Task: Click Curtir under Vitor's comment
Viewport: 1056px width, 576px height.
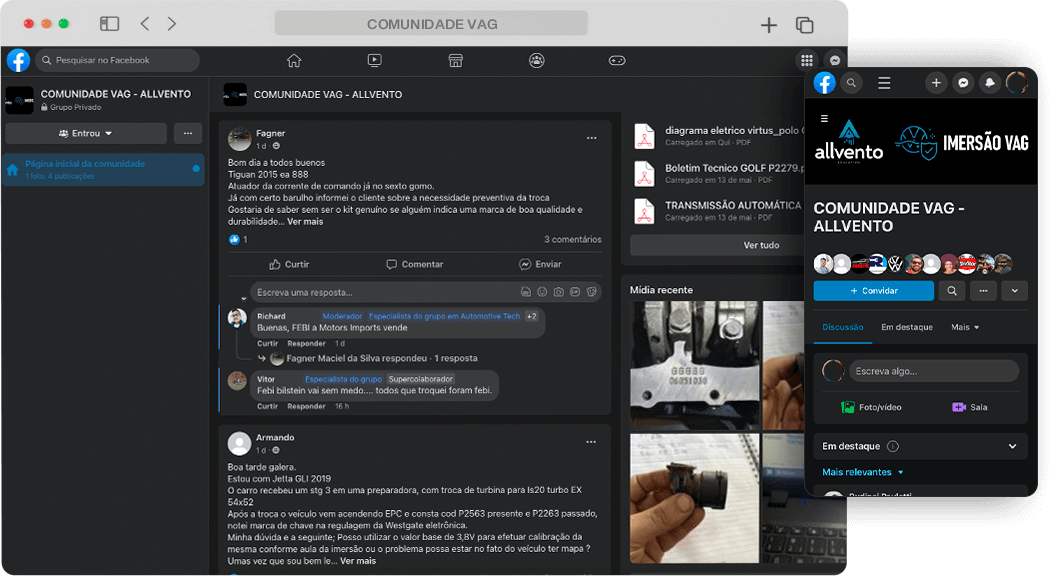Action: point(267,406)
